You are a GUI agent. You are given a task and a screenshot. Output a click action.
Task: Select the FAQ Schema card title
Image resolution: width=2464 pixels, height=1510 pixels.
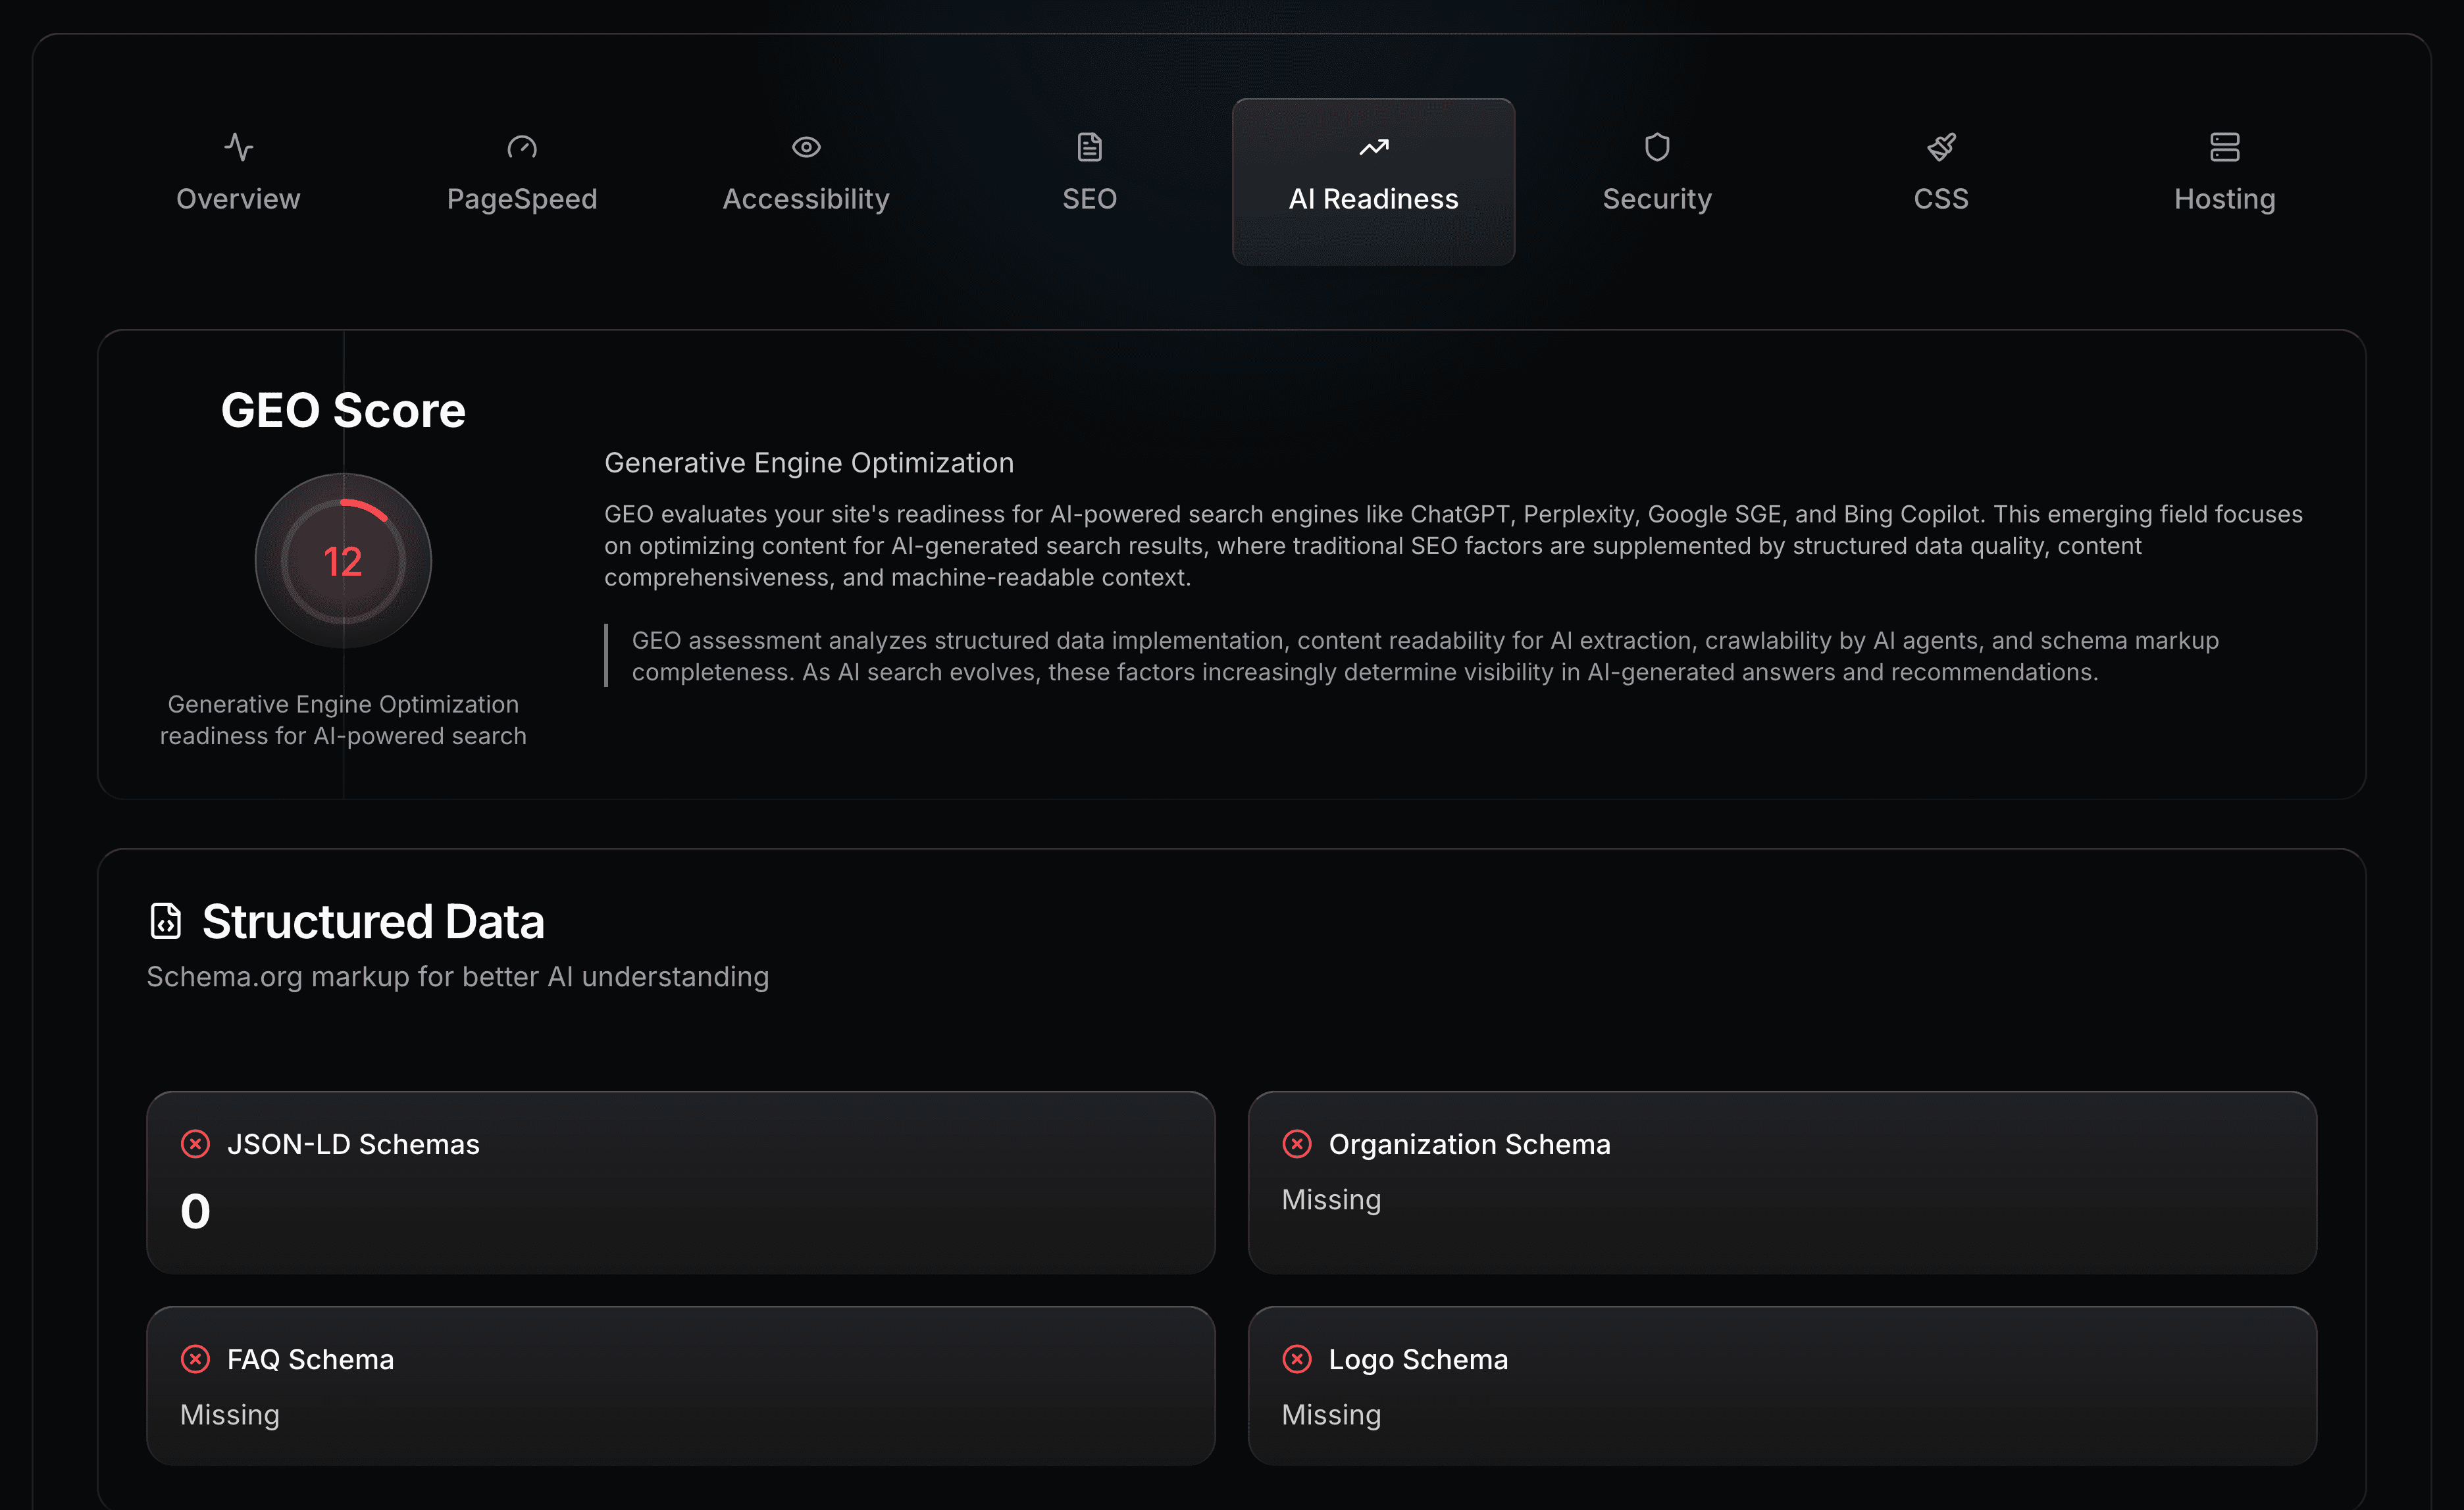pos(310,1359)
